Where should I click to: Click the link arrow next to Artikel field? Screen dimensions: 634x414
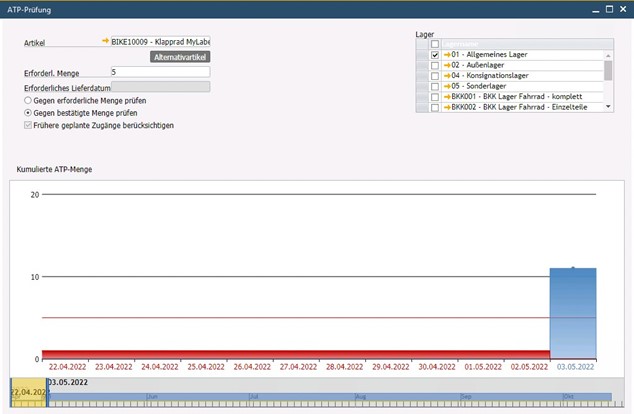pyautogui.click(x=105, y=42)
